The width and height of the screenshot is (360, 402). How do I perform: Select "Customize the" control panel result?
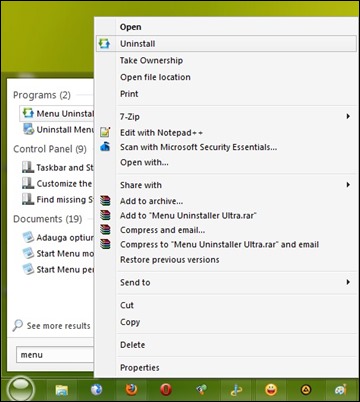coord(57,183)
